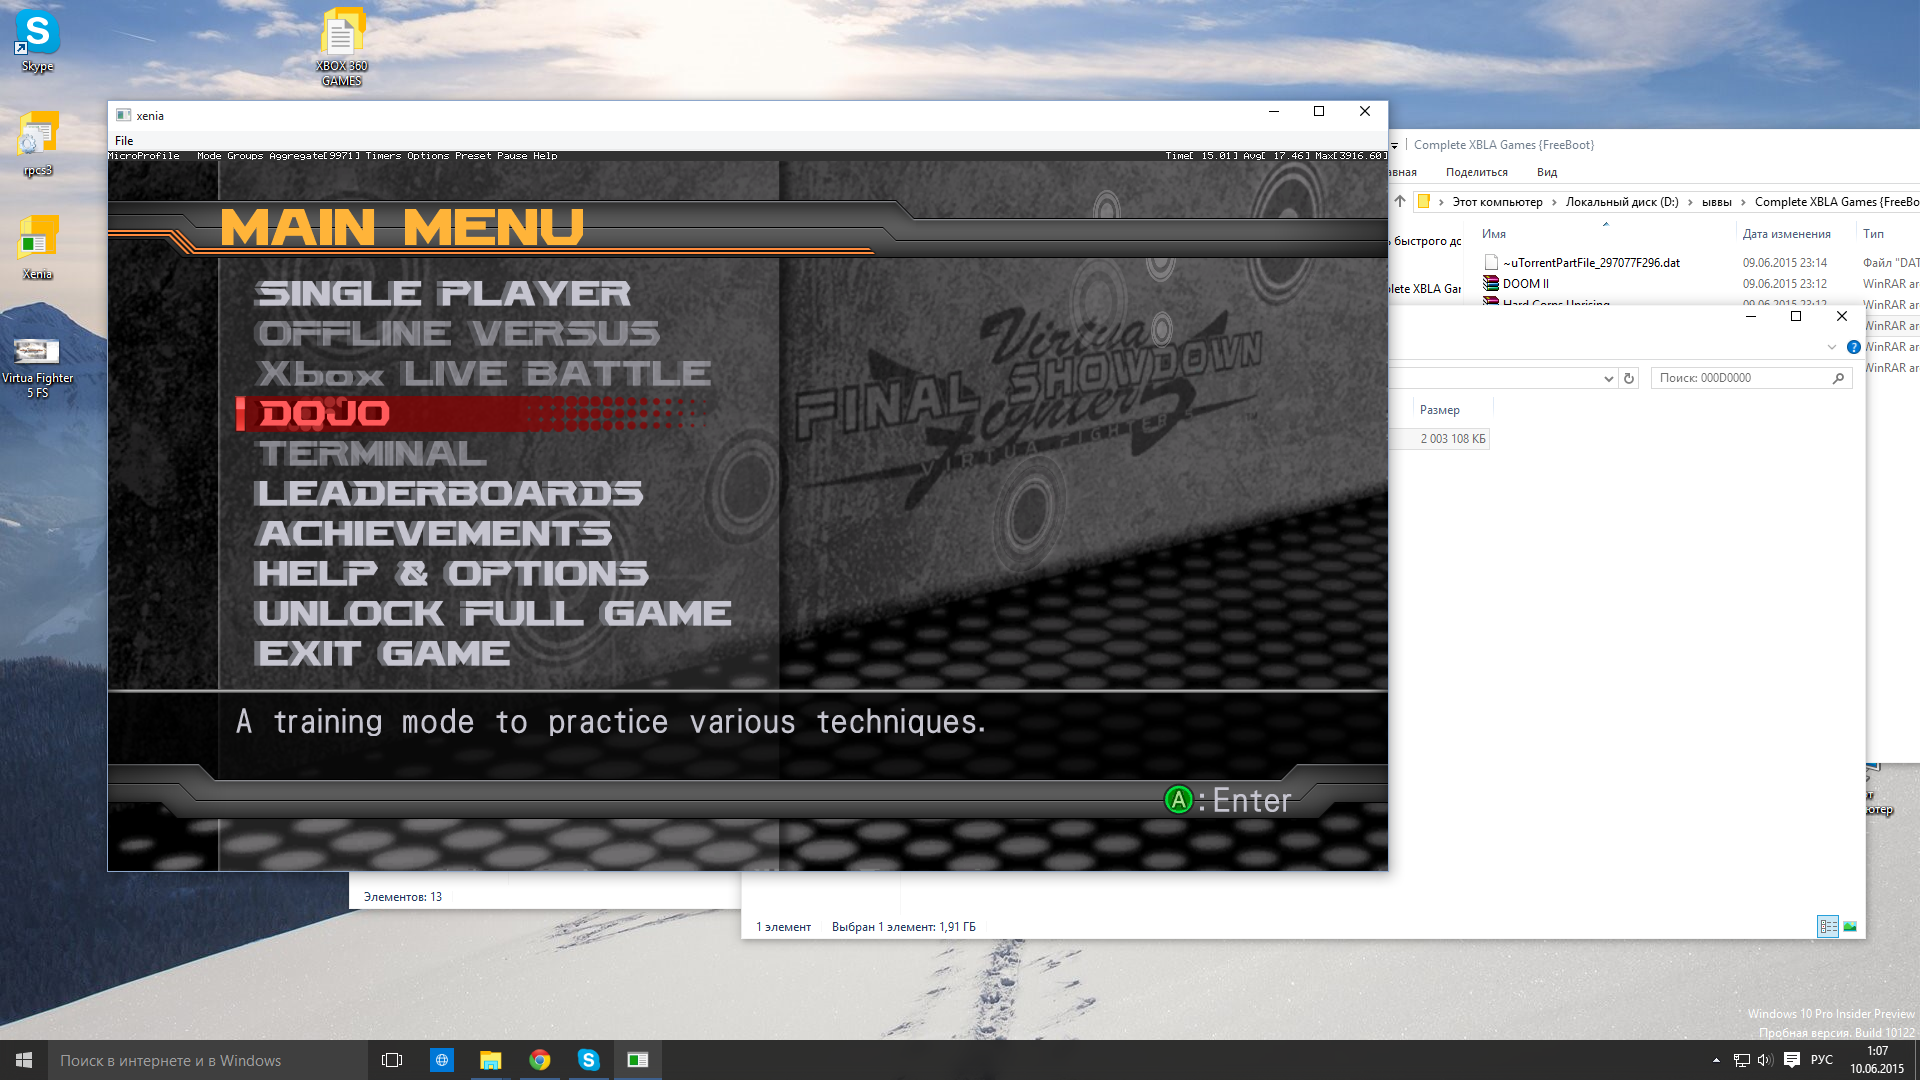Select SINGLE PLAYER in the main menu

(443, 293)
